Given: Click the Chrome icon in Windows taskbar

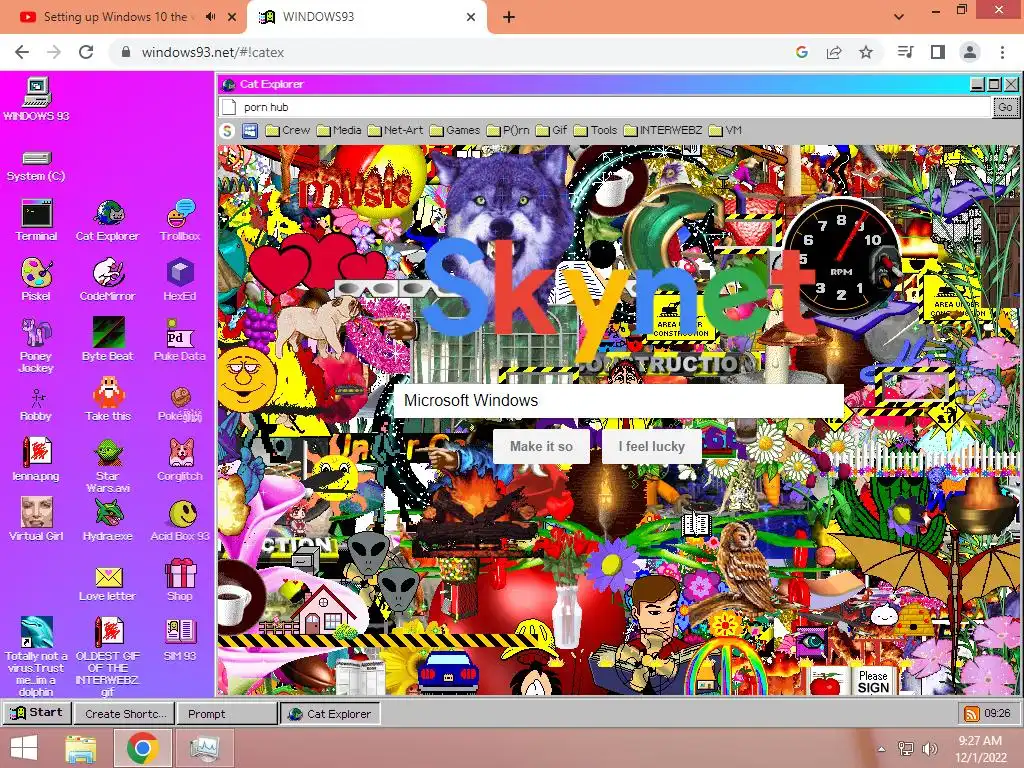Looking at the screenshot, I should coord(142,748).
